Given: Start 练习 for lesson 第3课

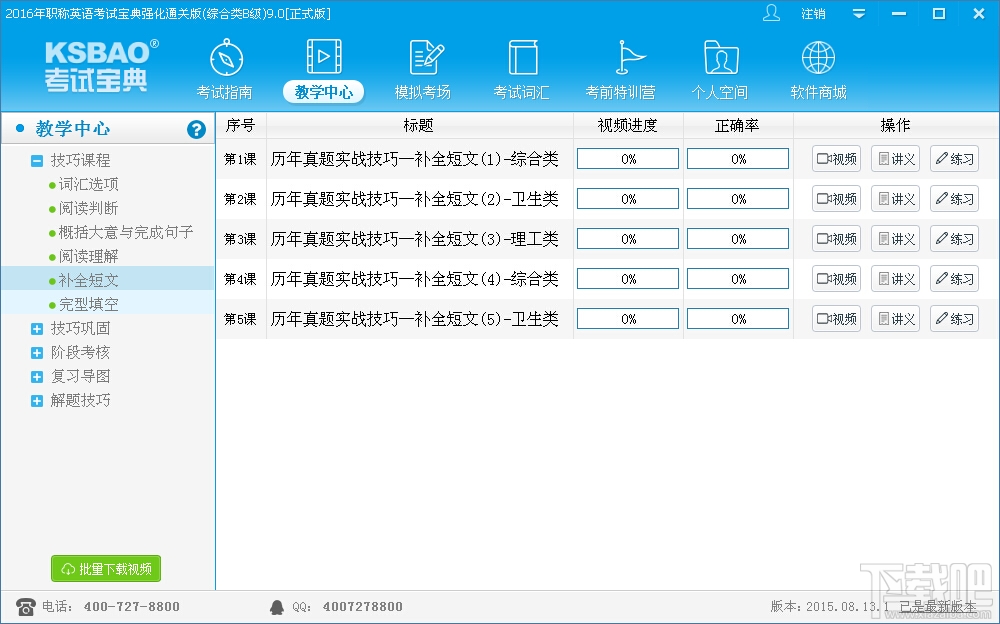Looking at the screenshot, I should pos(954,239).
